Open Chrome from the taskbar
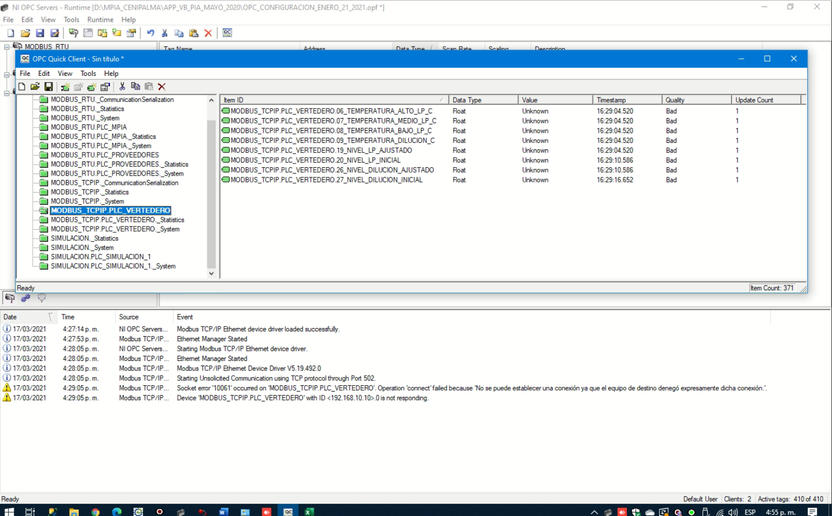 95,511
